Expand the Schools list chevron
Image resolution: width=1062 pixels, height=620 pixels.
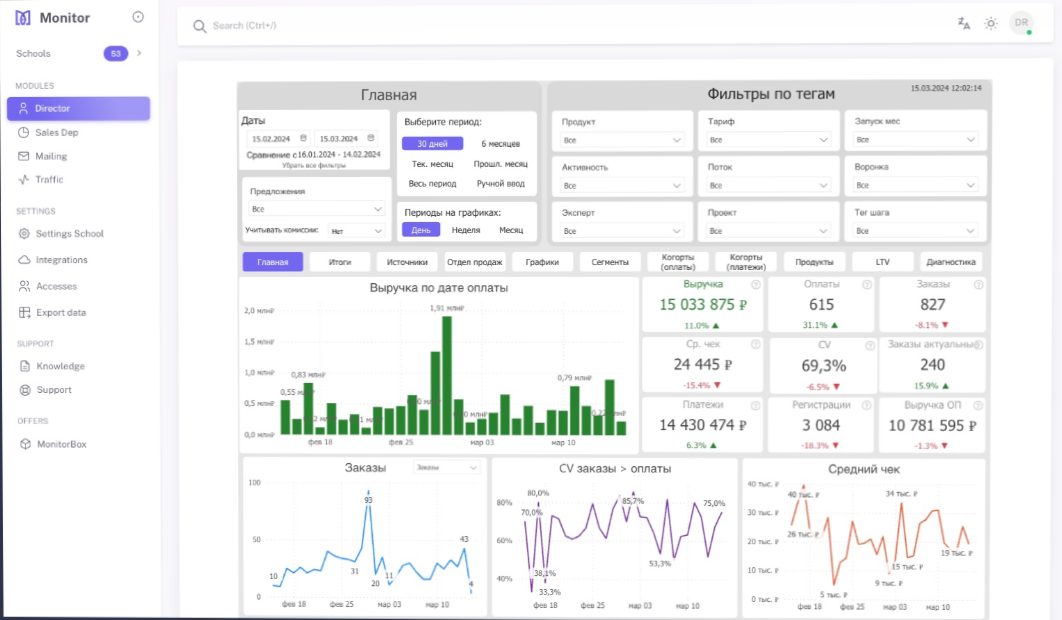click(139, 53)
